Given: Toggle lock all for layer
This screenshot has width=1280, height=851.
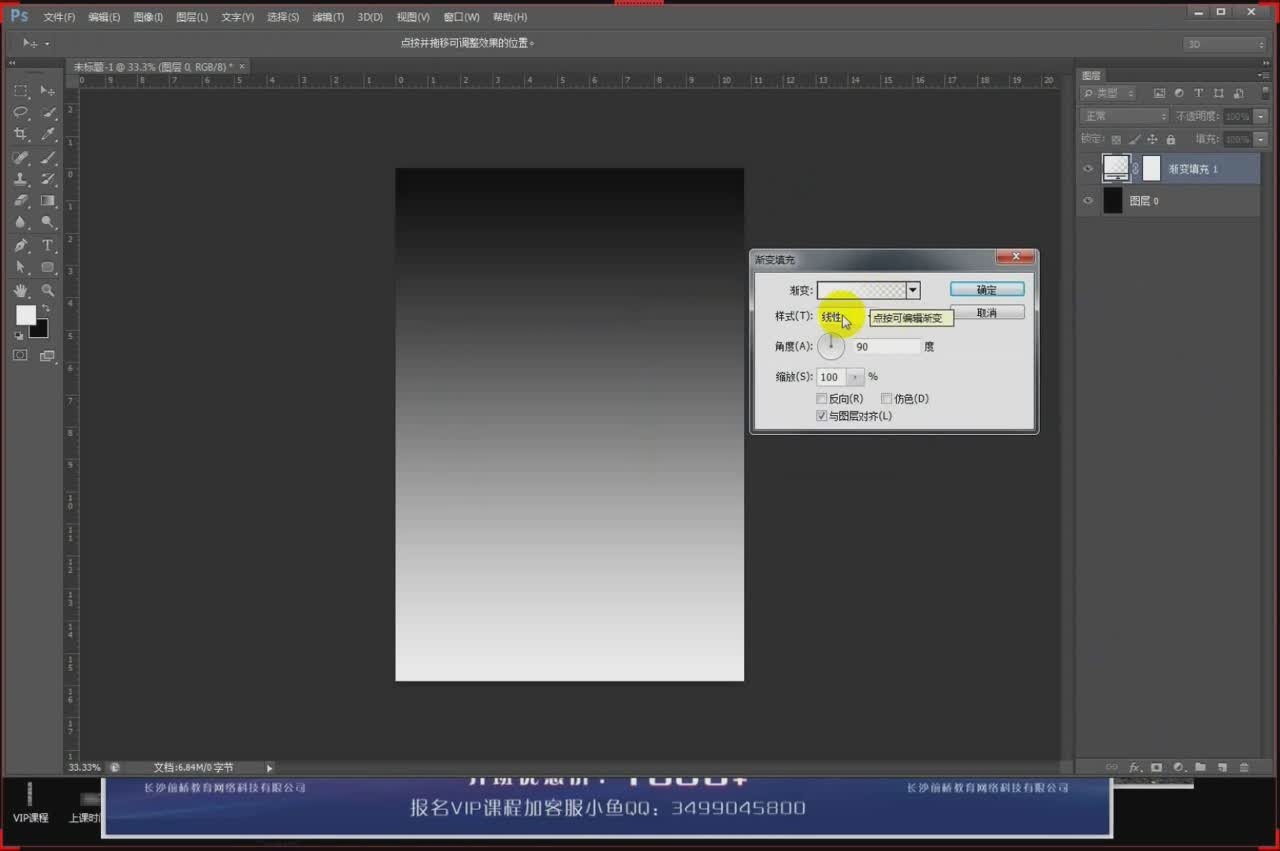Looking at the screenshot, I should pos(1171,140).
